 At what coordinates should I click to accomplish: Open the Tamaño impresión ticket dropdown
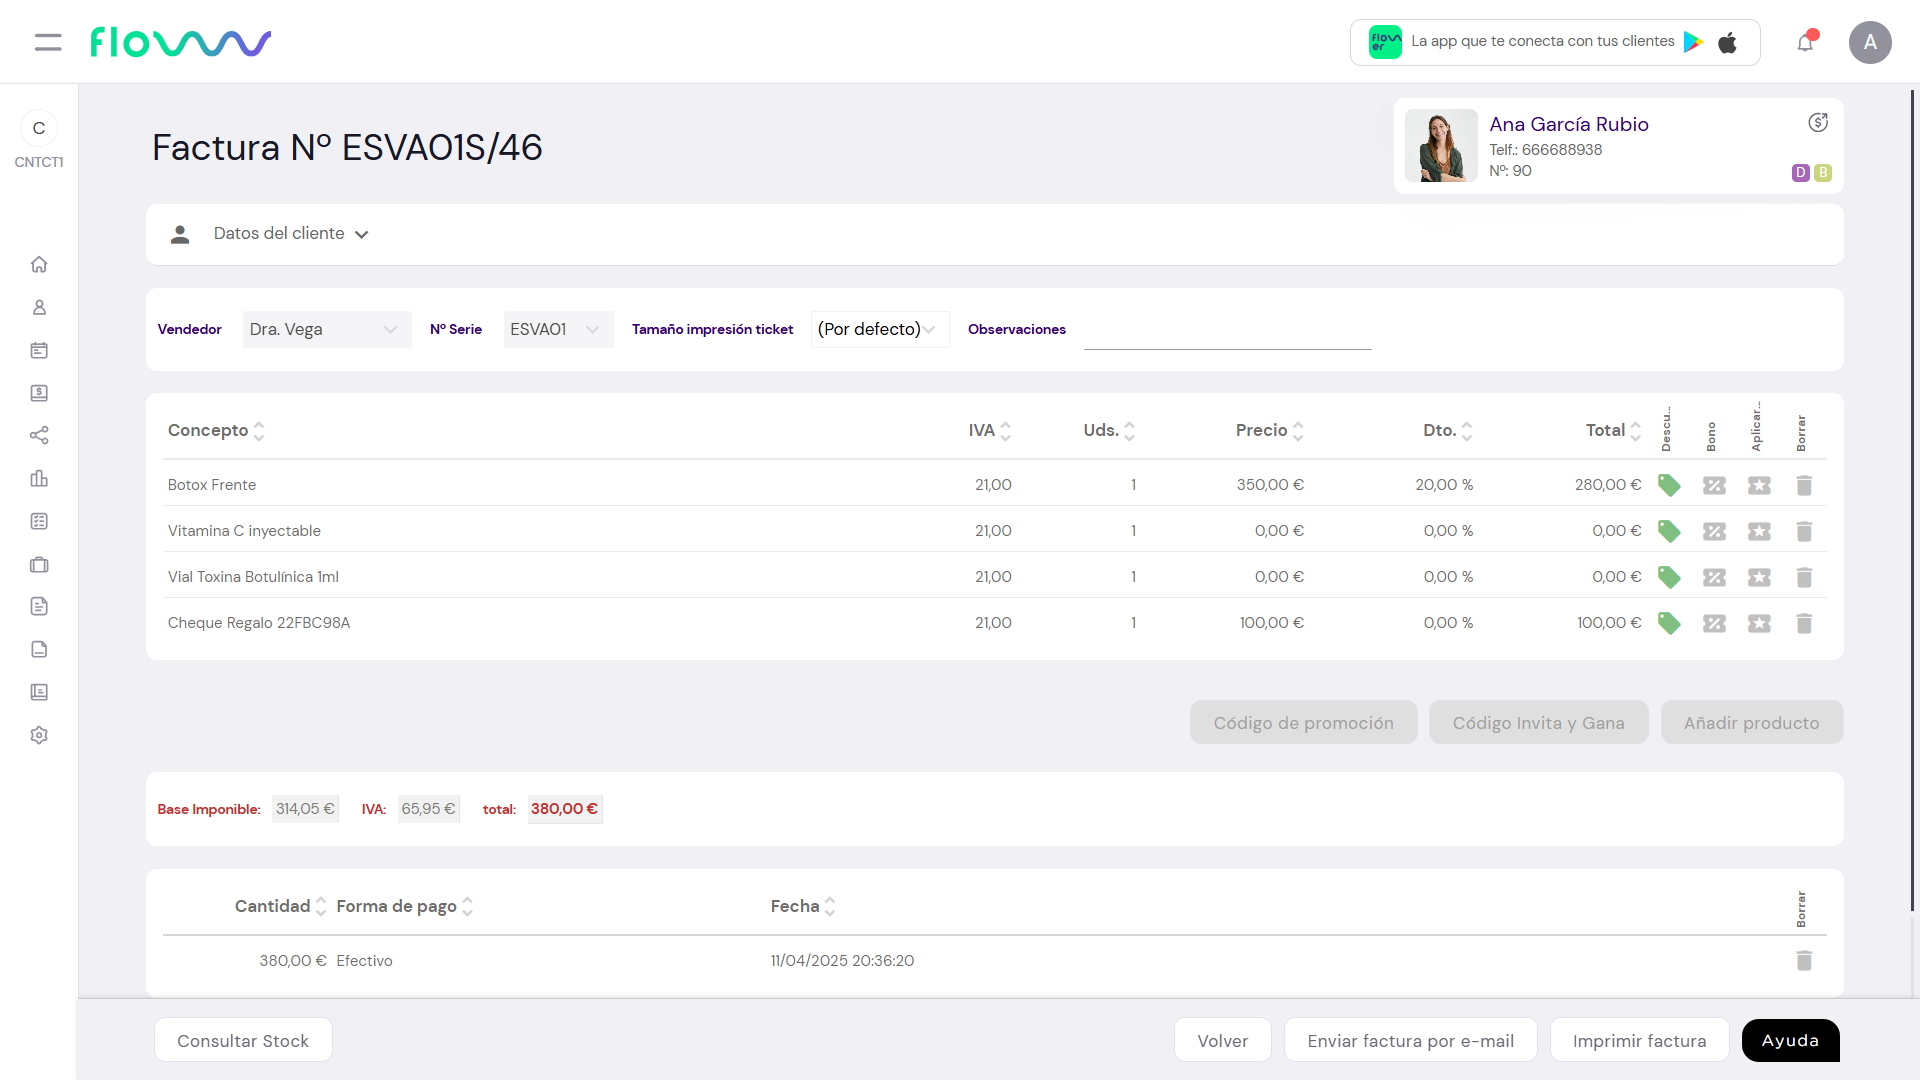(x=878, y=329)
